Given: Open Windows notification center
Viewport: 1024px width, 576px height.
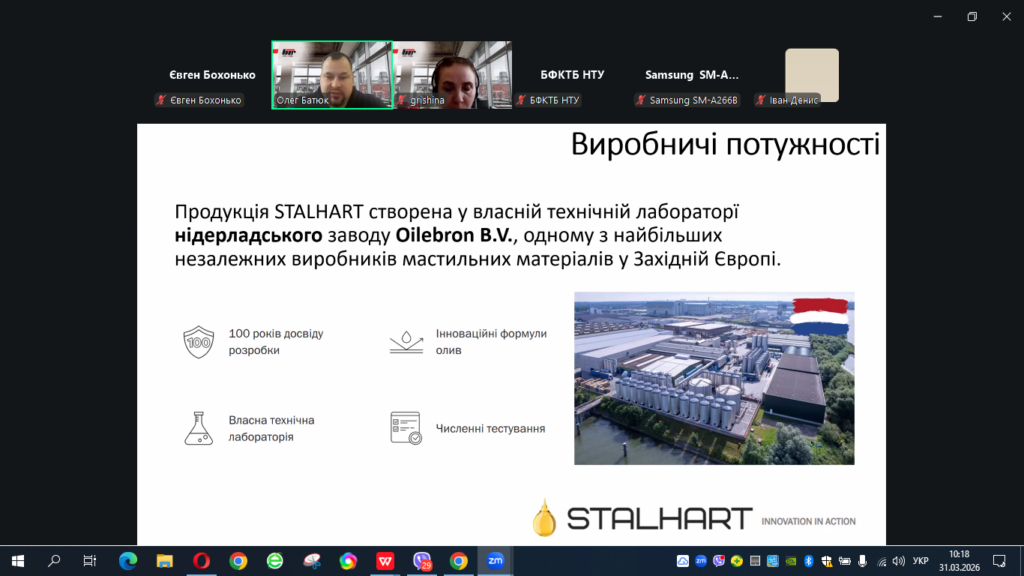Looking at the screenshot, I should click(998, 561).
